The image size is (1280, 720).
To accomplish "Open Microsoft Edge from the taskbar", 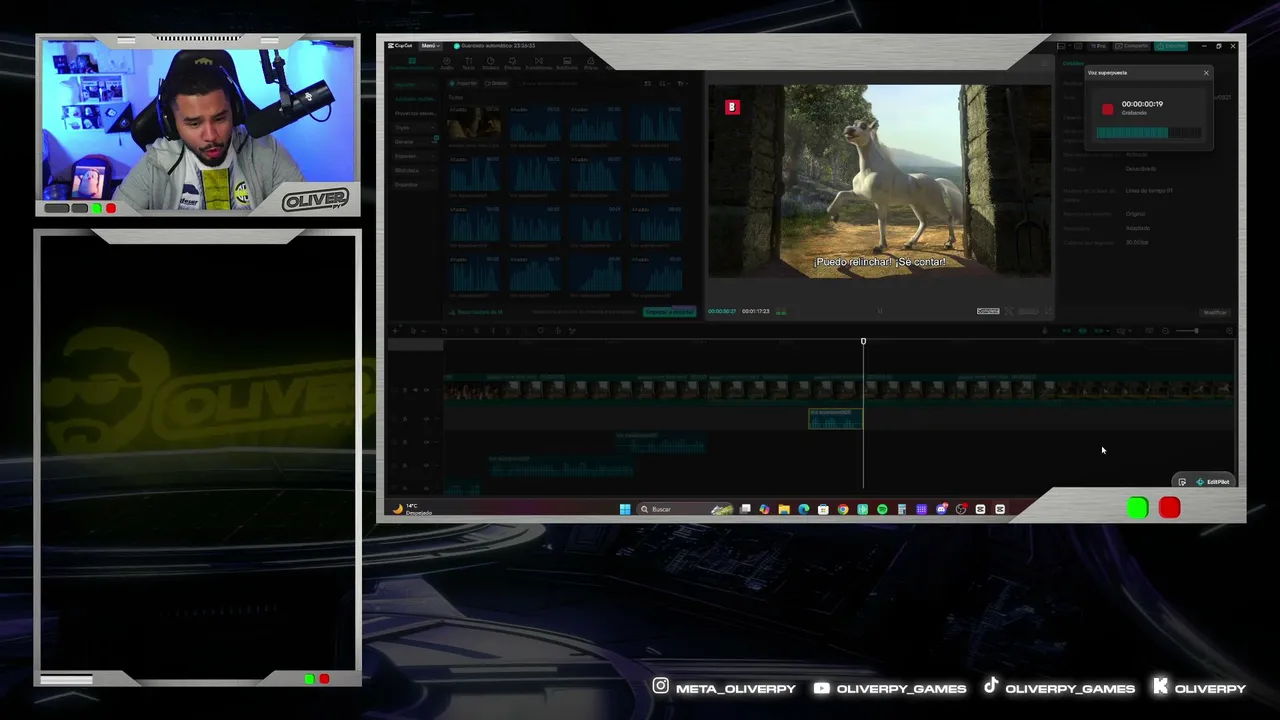I will click(803, 509).
